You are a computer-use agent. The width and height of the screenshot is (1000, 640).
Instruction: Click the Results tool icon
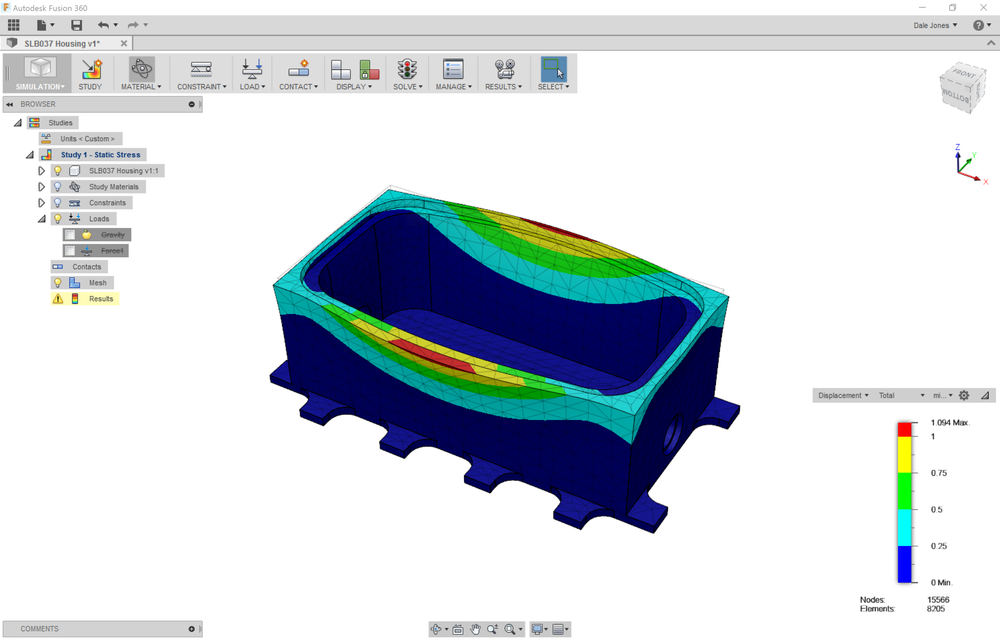coord(504,69)
